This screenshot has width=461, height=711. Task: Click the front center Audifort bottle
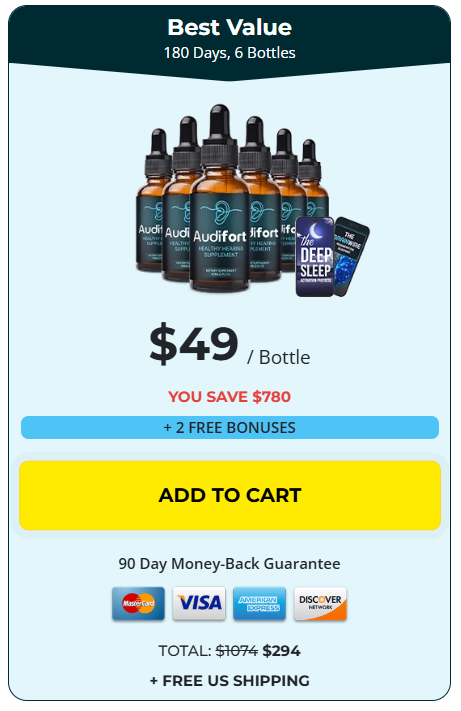220,200
